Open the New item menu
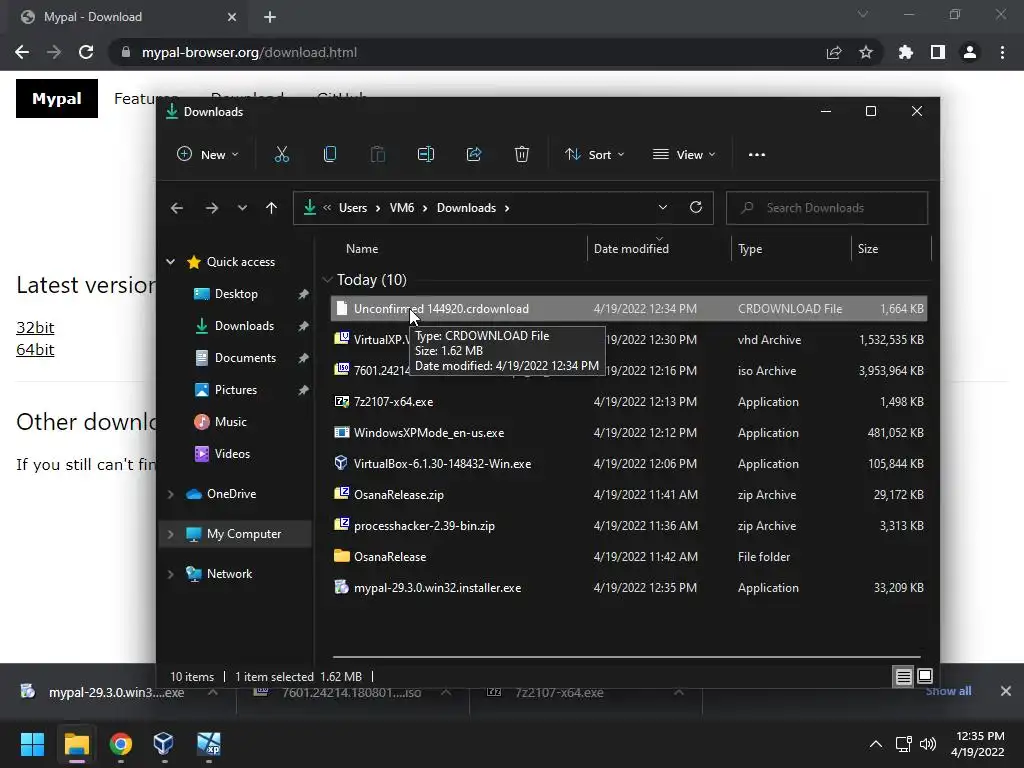1024x768 pixels. pyautogui.click(x=208, y=155)
